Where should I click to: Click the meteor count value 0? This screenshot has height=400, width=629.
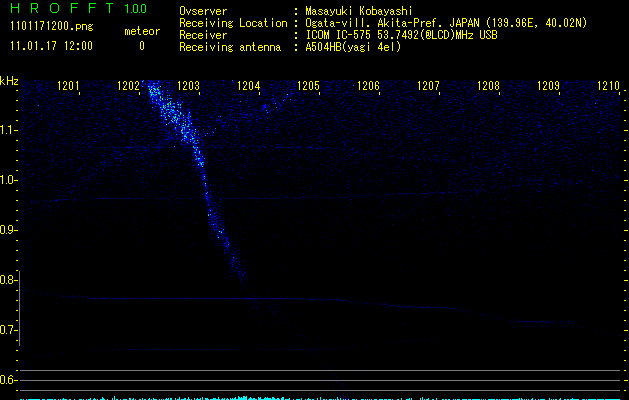(142, 46)
